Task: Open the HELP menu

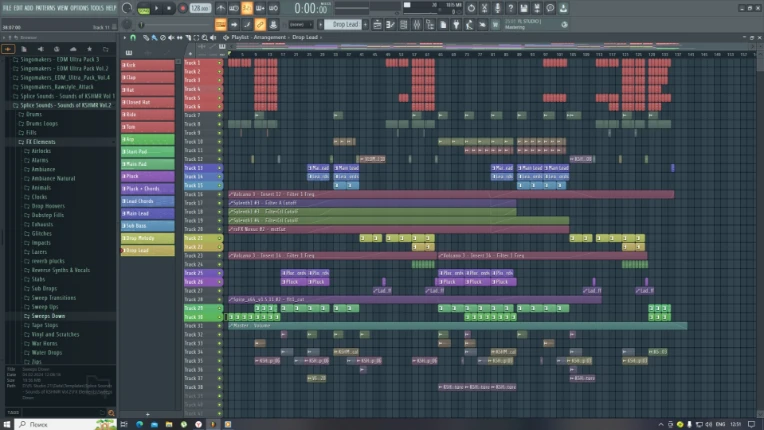Action: click(x=111, y=8)
